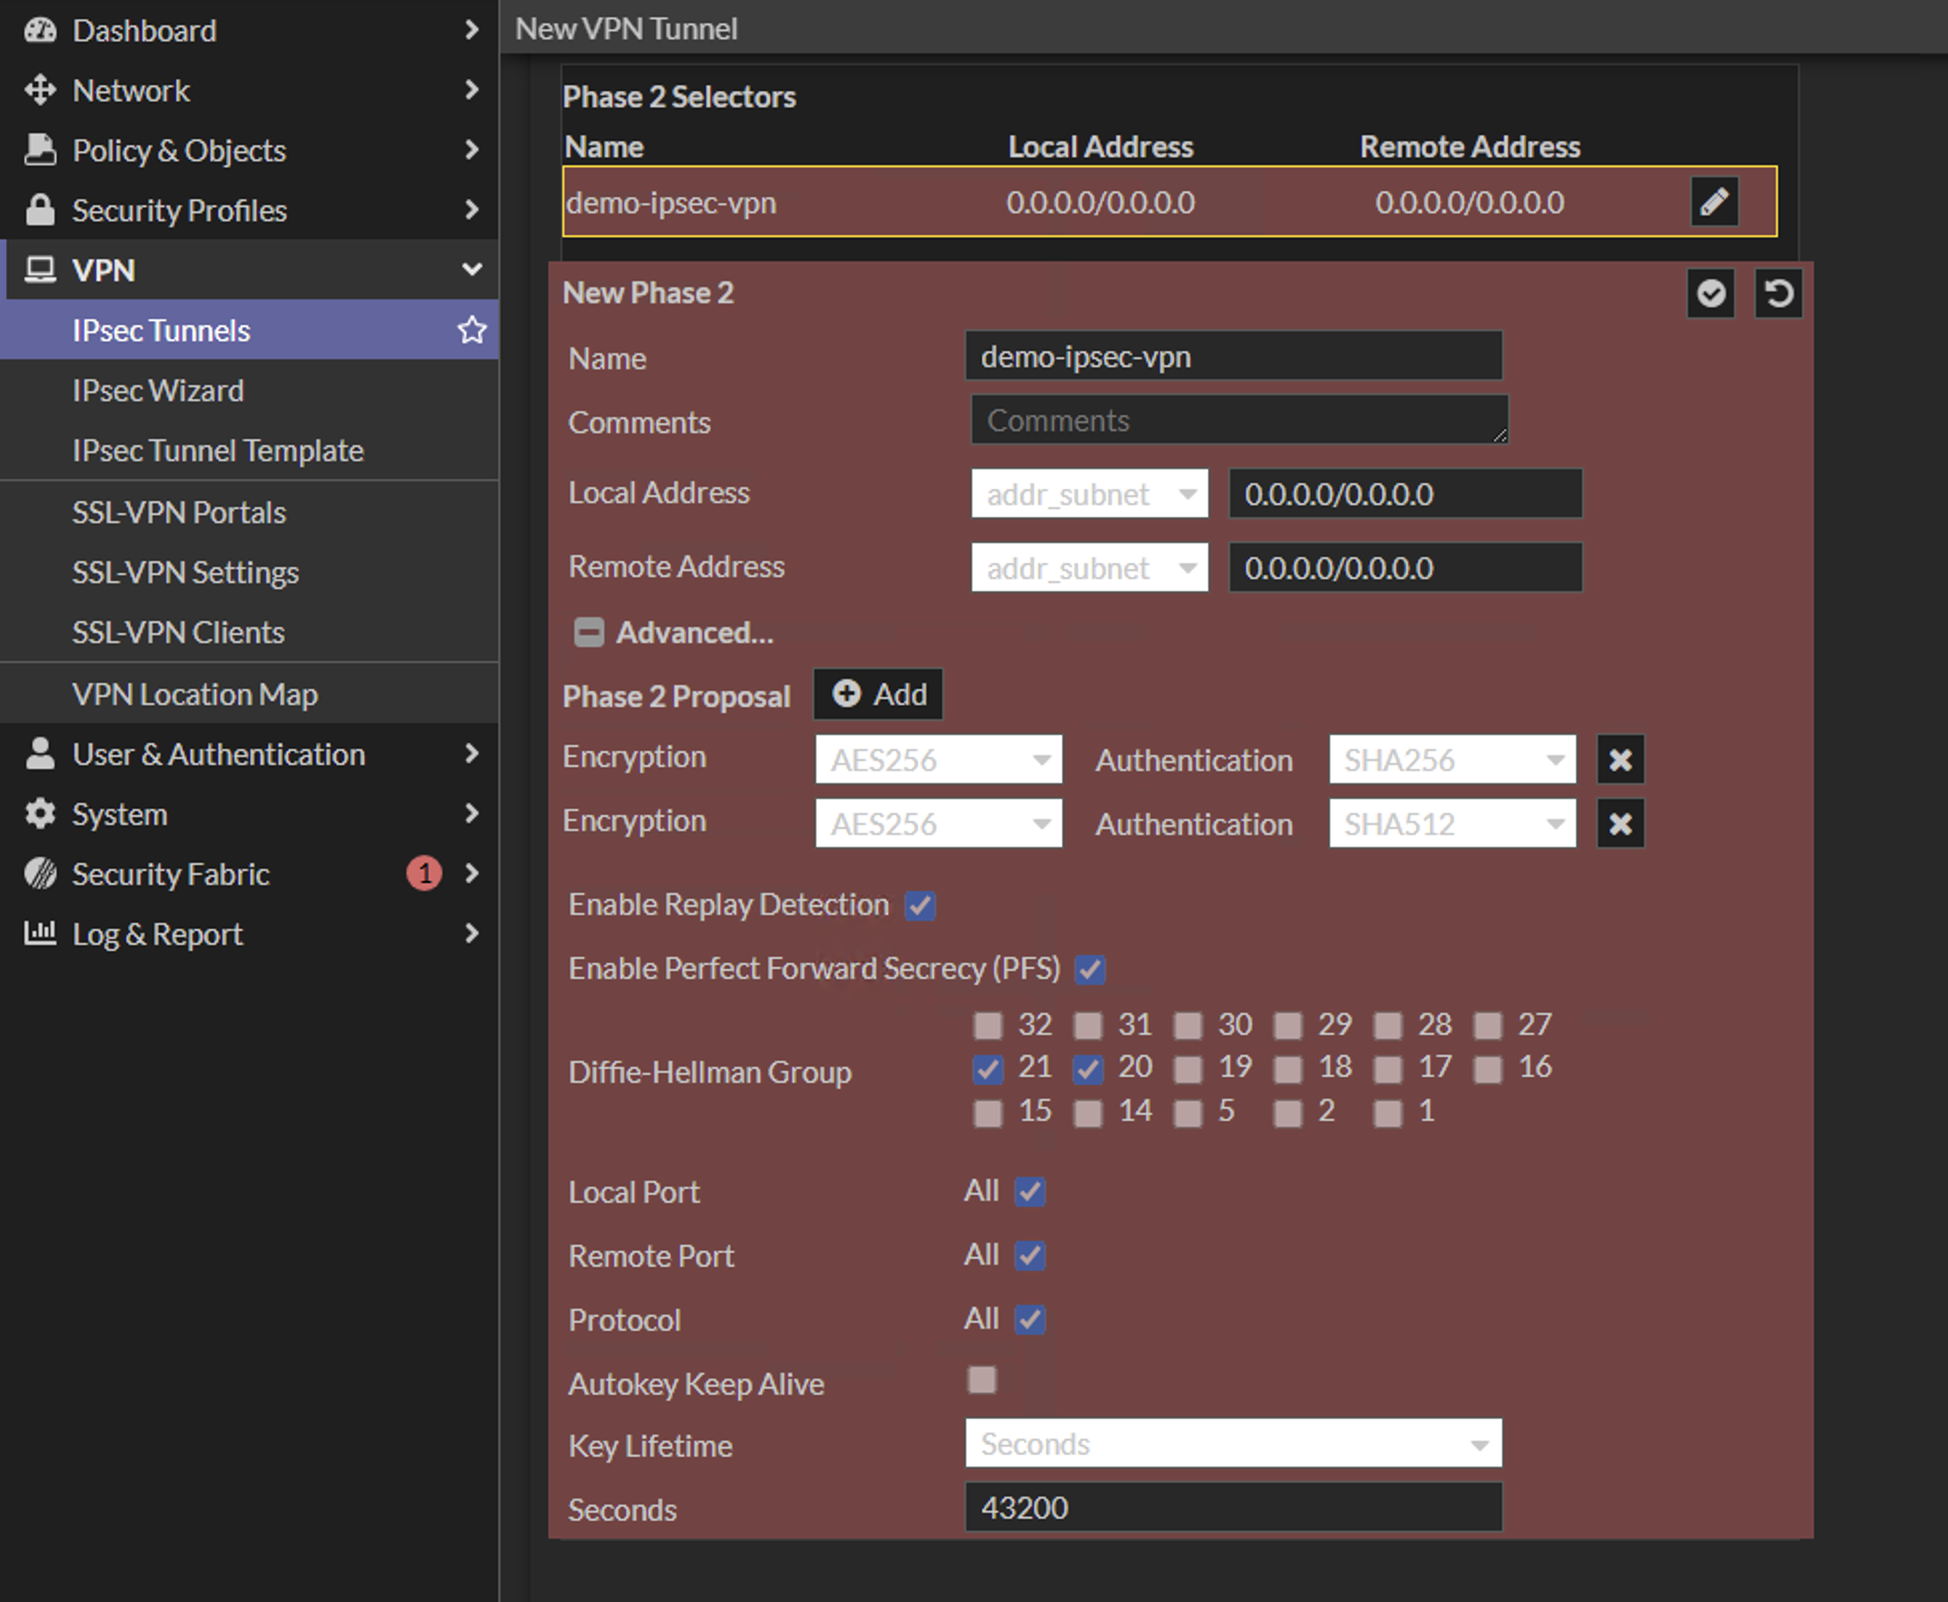The width and height of the screenshot is (1948, 1602).
Task: Check Diffie-Hellman group 19
Action: (1188, 1069)
